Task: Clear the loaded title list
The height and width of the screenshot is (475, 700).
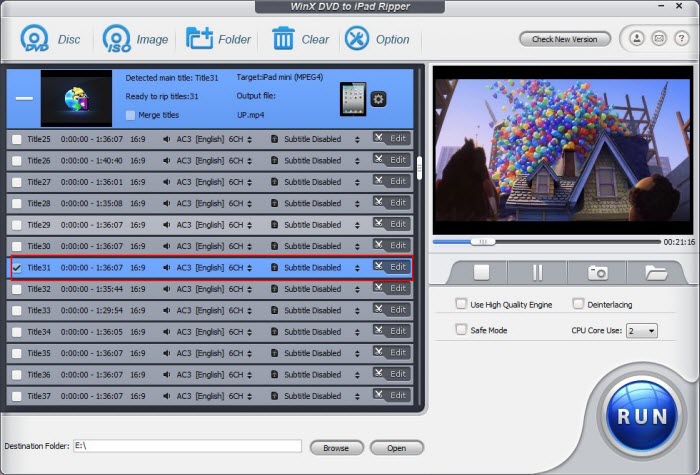Action: [300, 39]
